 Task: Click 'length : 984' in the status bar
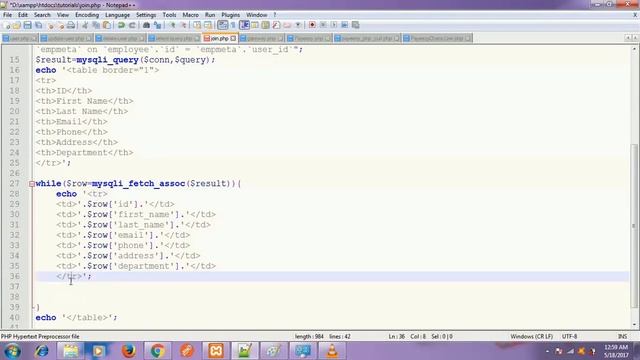point(309,337)
